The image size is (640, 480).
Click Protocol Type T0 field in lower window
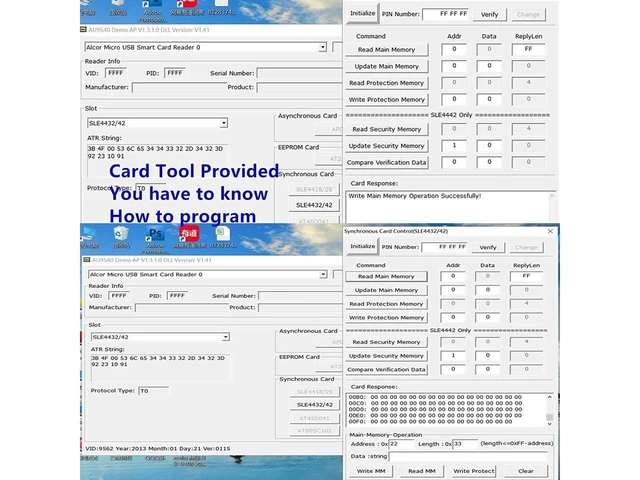pos(153,391)
